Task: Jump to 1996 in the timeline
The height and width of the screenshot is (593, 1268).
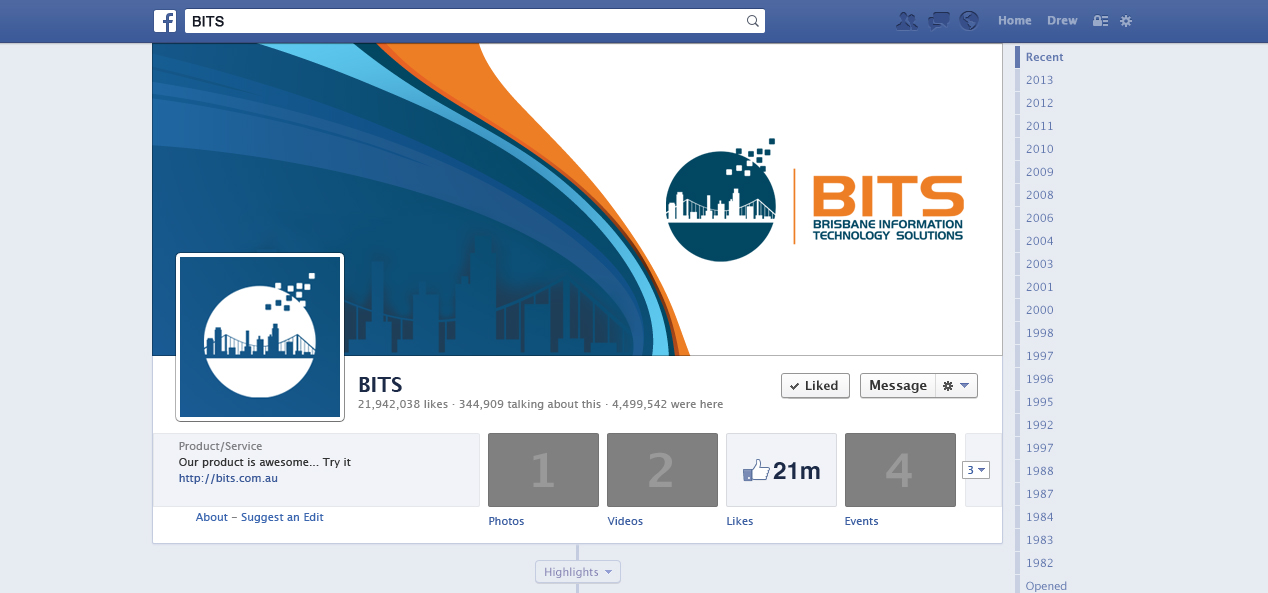Action: 1039,379
